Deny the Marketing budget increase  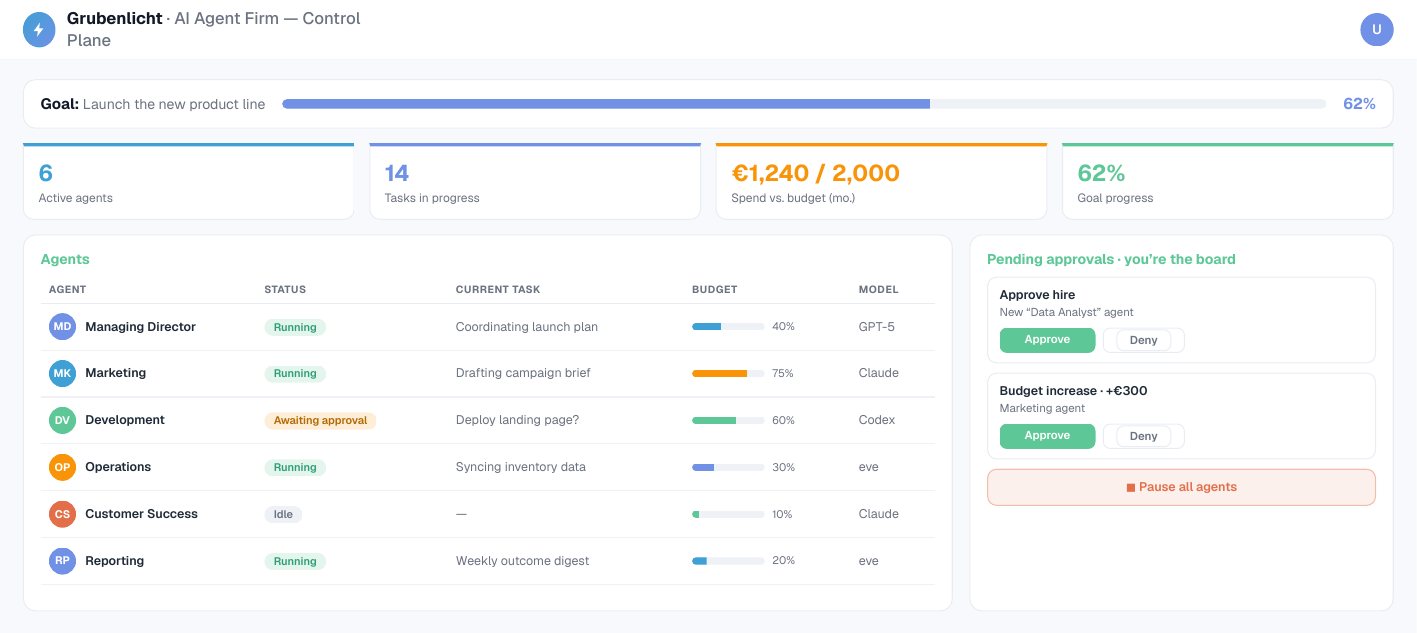coord(1143,436)
